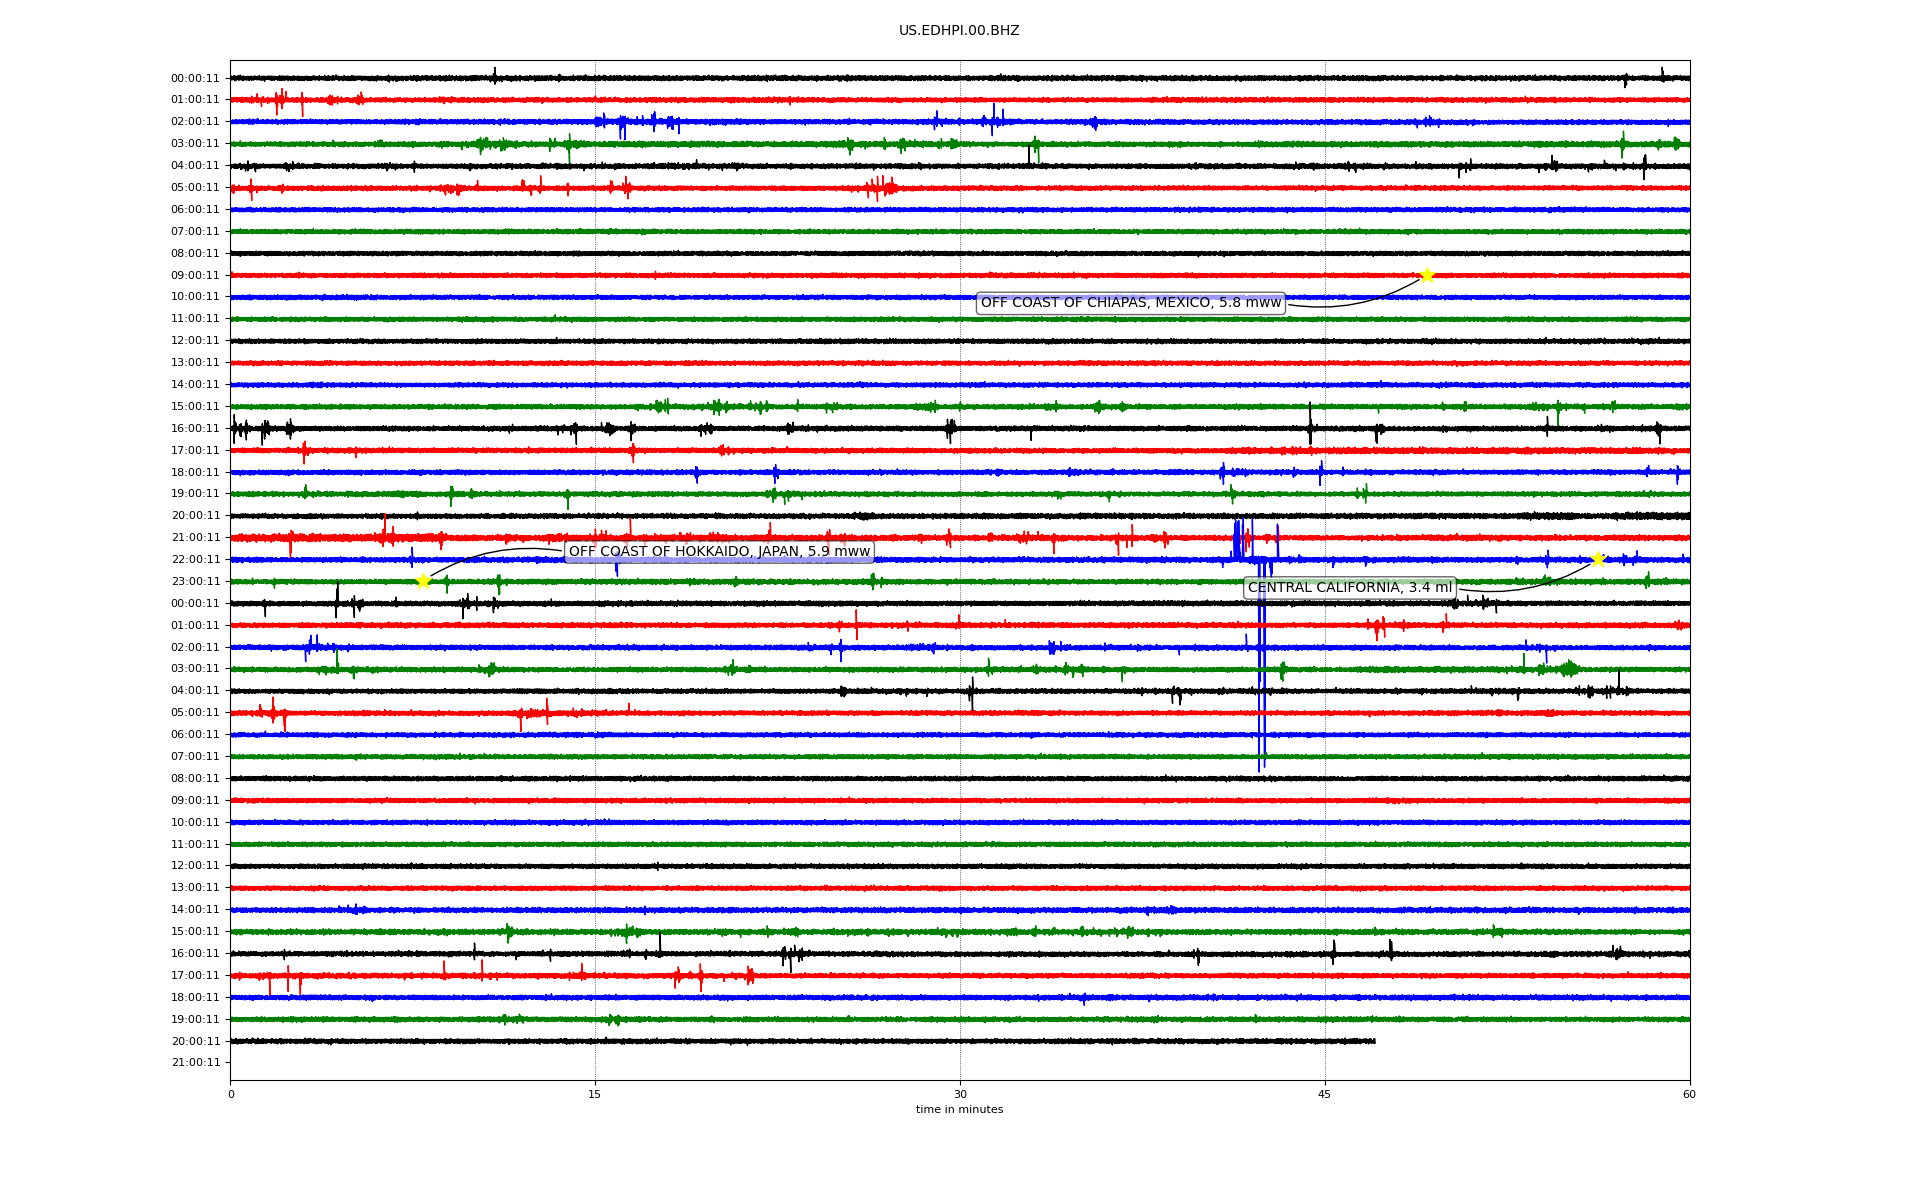1920x1200 pixels.
Task: Click the 22:00:11 trace time label
Action: (x=195, y=560)
